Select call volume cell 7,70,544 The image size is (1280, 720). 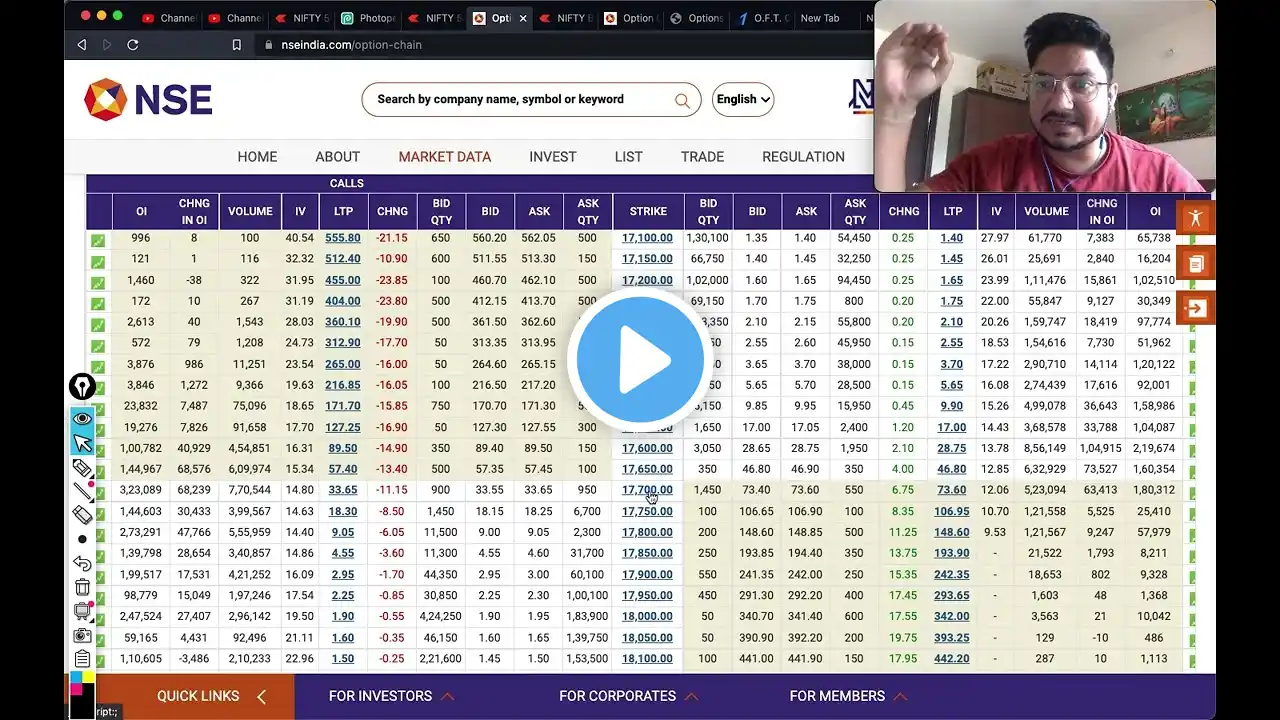(x=250, y=490)
